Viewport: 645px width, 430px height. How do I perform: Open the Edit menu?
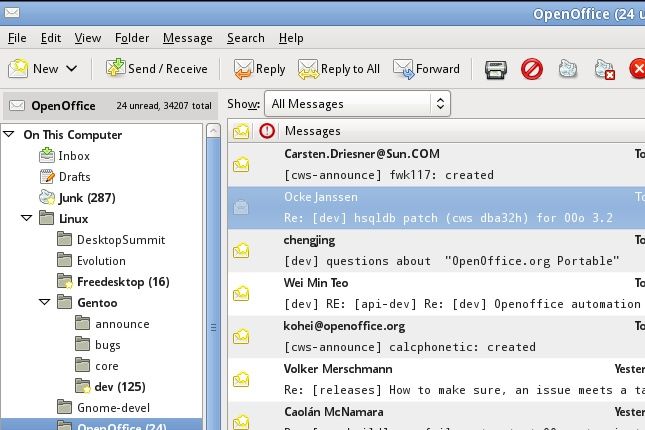[x=51, y=38]
